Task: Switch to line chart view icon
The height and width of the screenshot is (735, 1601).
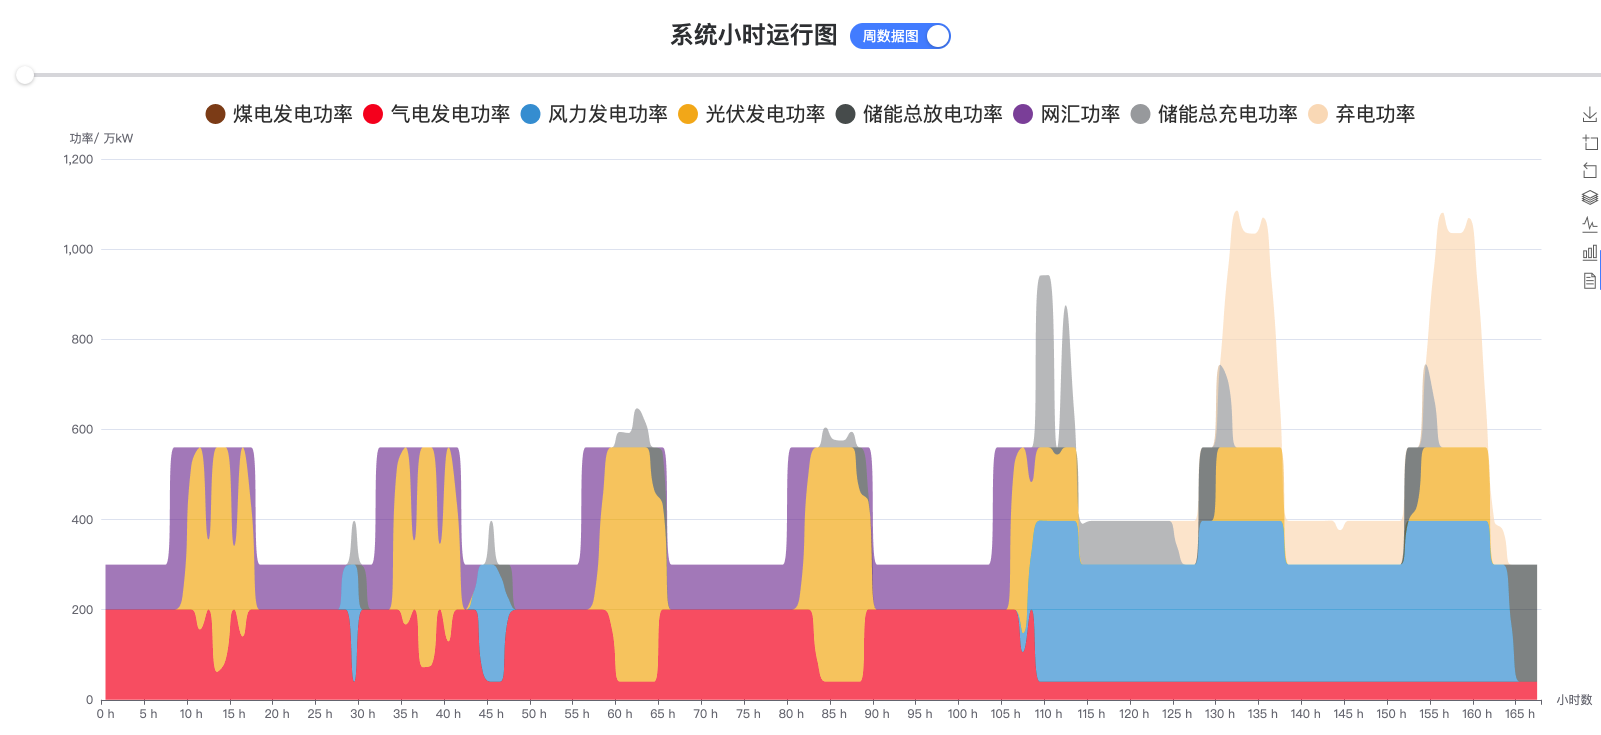Action: click(1589, 225)
